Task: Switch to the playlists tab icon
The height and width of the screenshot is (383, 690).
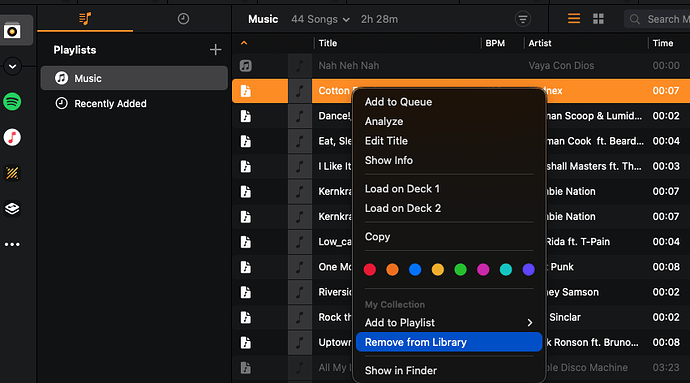Action: click(x=85, y=18)
